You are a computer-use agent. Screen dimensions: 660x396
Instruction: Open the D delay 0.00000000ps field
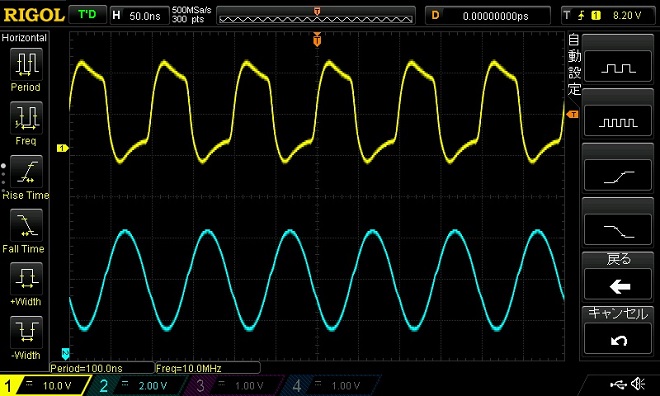click(488, 16)
